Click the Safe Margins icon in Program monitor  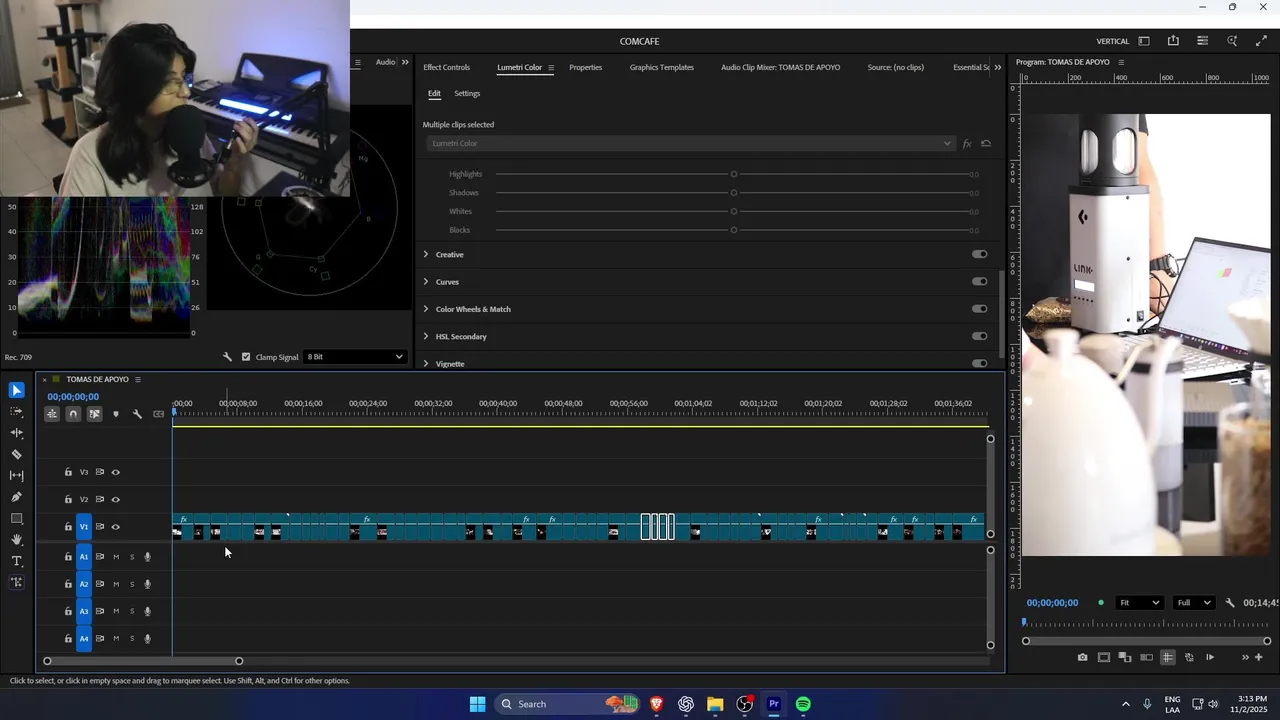pos(1104,657)
